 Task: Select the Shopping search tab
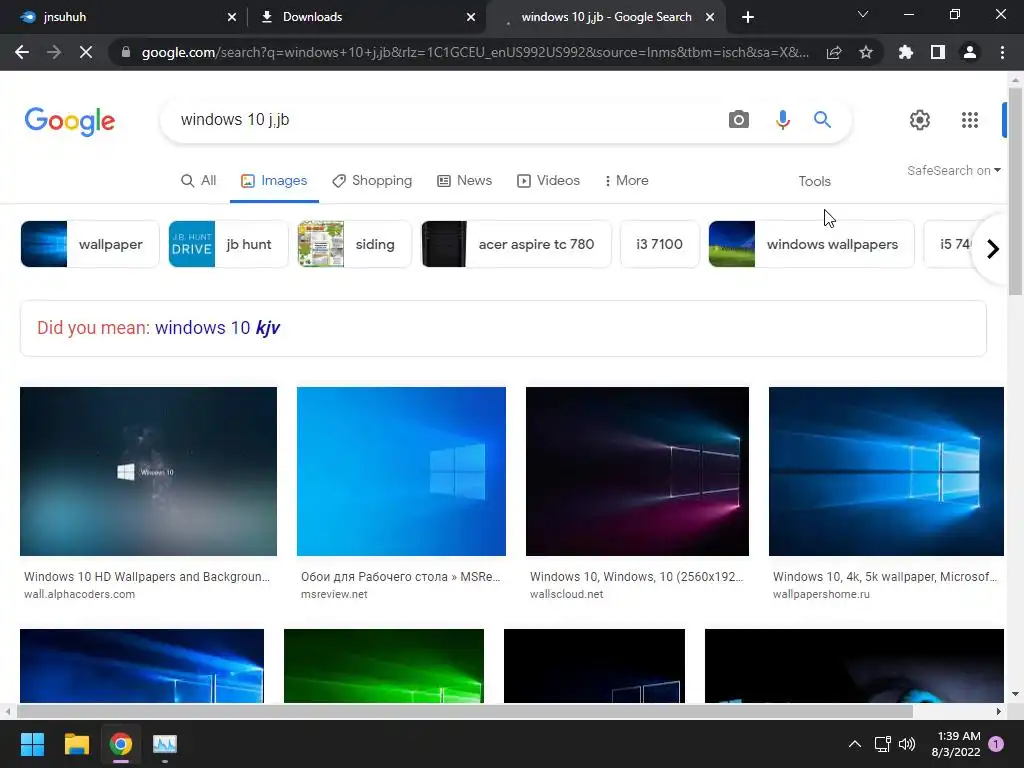pos(372,181)
